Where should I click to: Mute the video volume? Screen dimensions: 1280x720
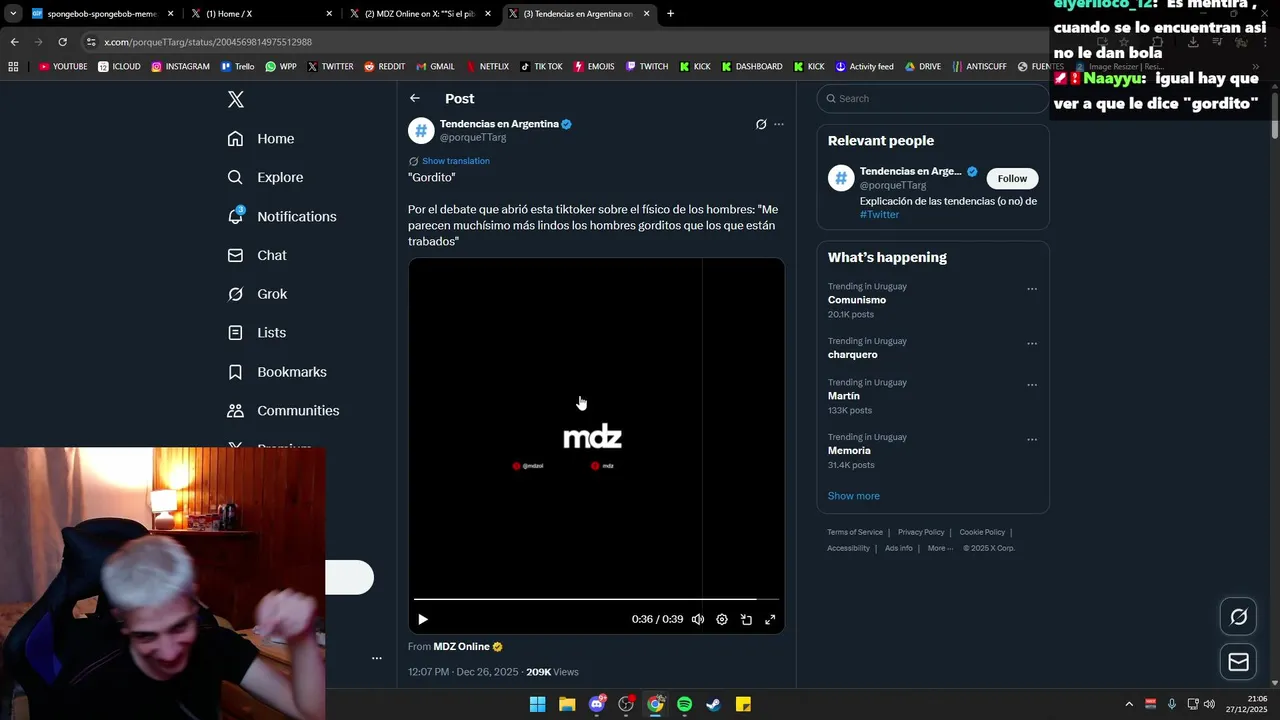tap(698, 620)
